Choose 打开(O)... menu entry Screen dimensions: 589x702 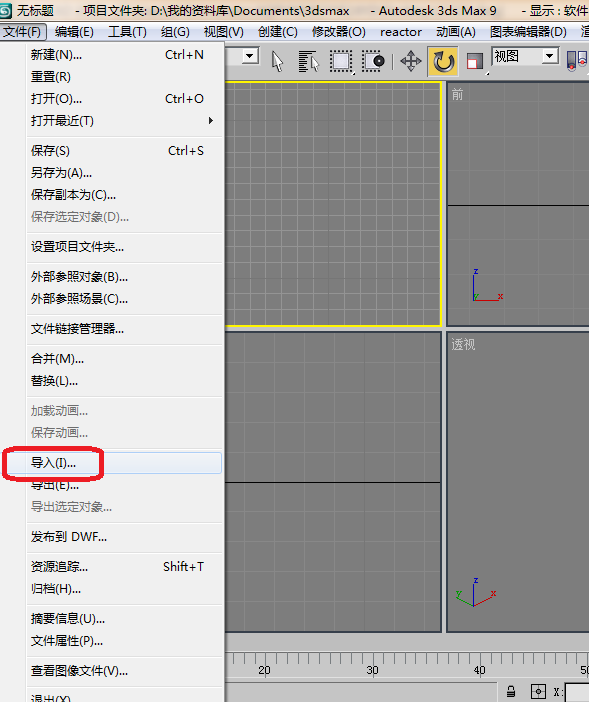(x=124, y=99)
